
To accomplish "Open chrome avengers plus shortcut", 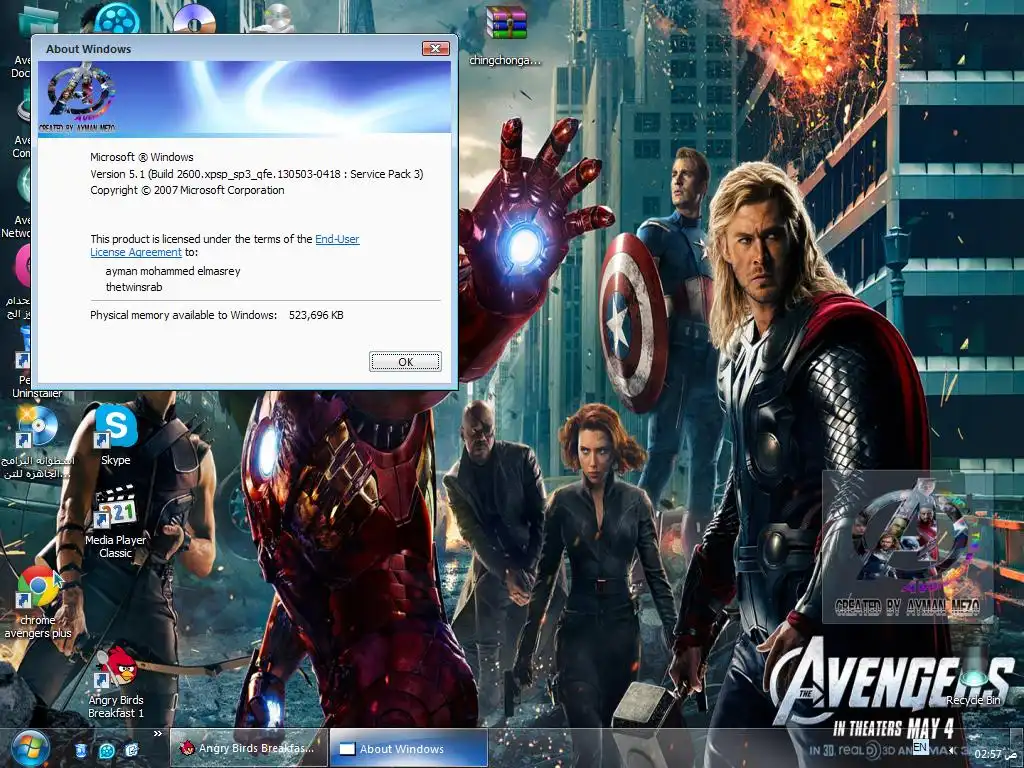I will coord(37,601).
